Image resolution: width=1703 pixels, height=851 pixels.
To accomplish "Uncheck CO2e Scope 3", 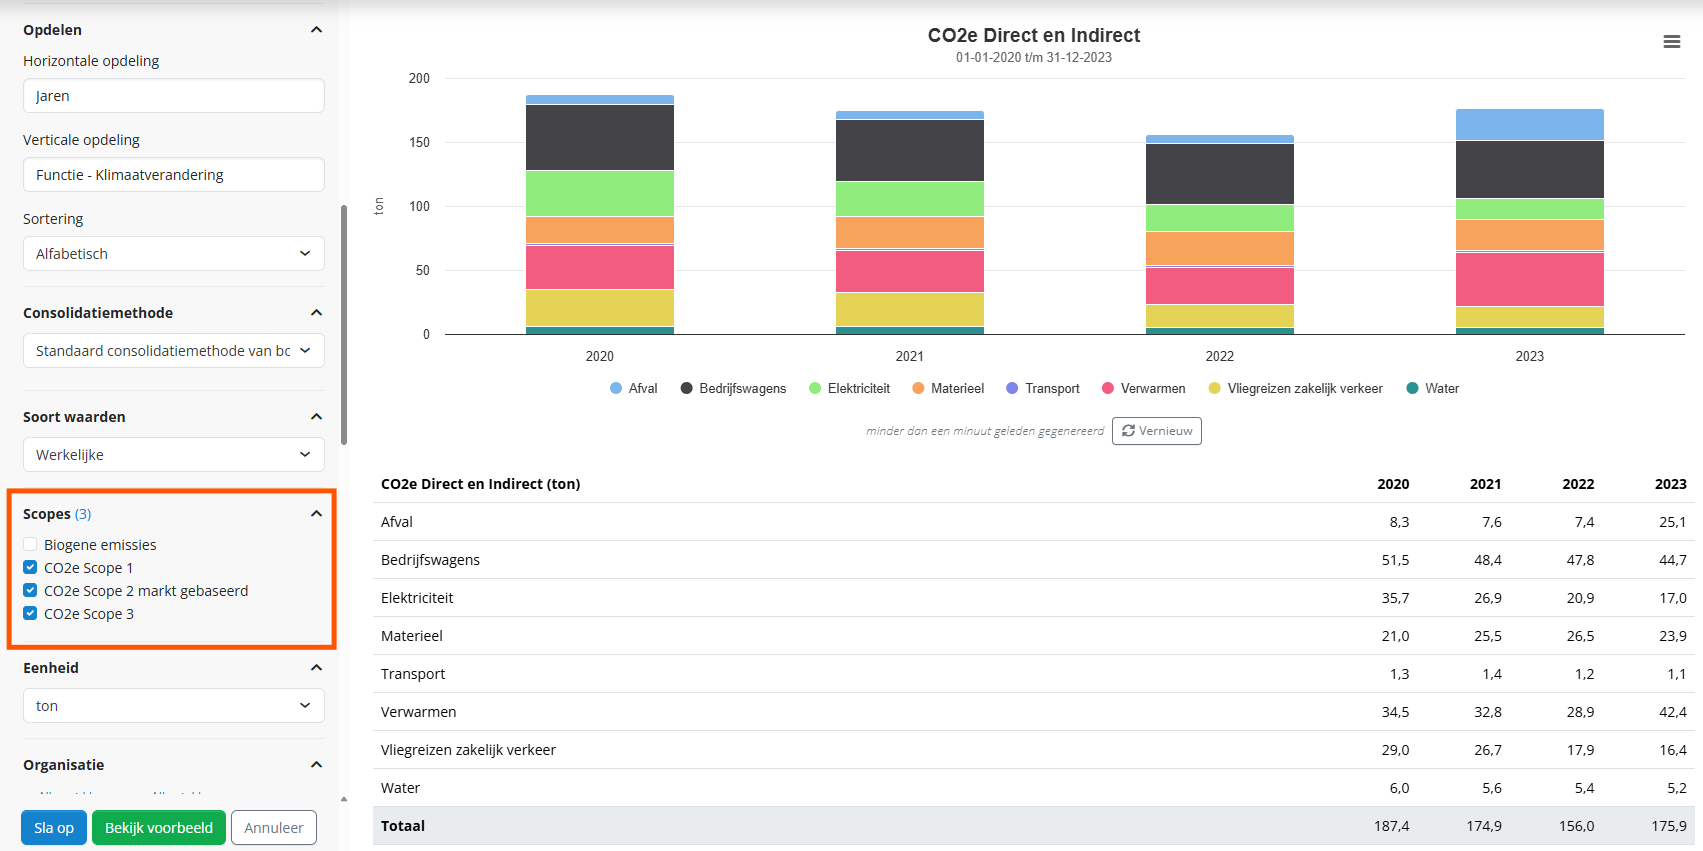I will [x=30, y=614].
